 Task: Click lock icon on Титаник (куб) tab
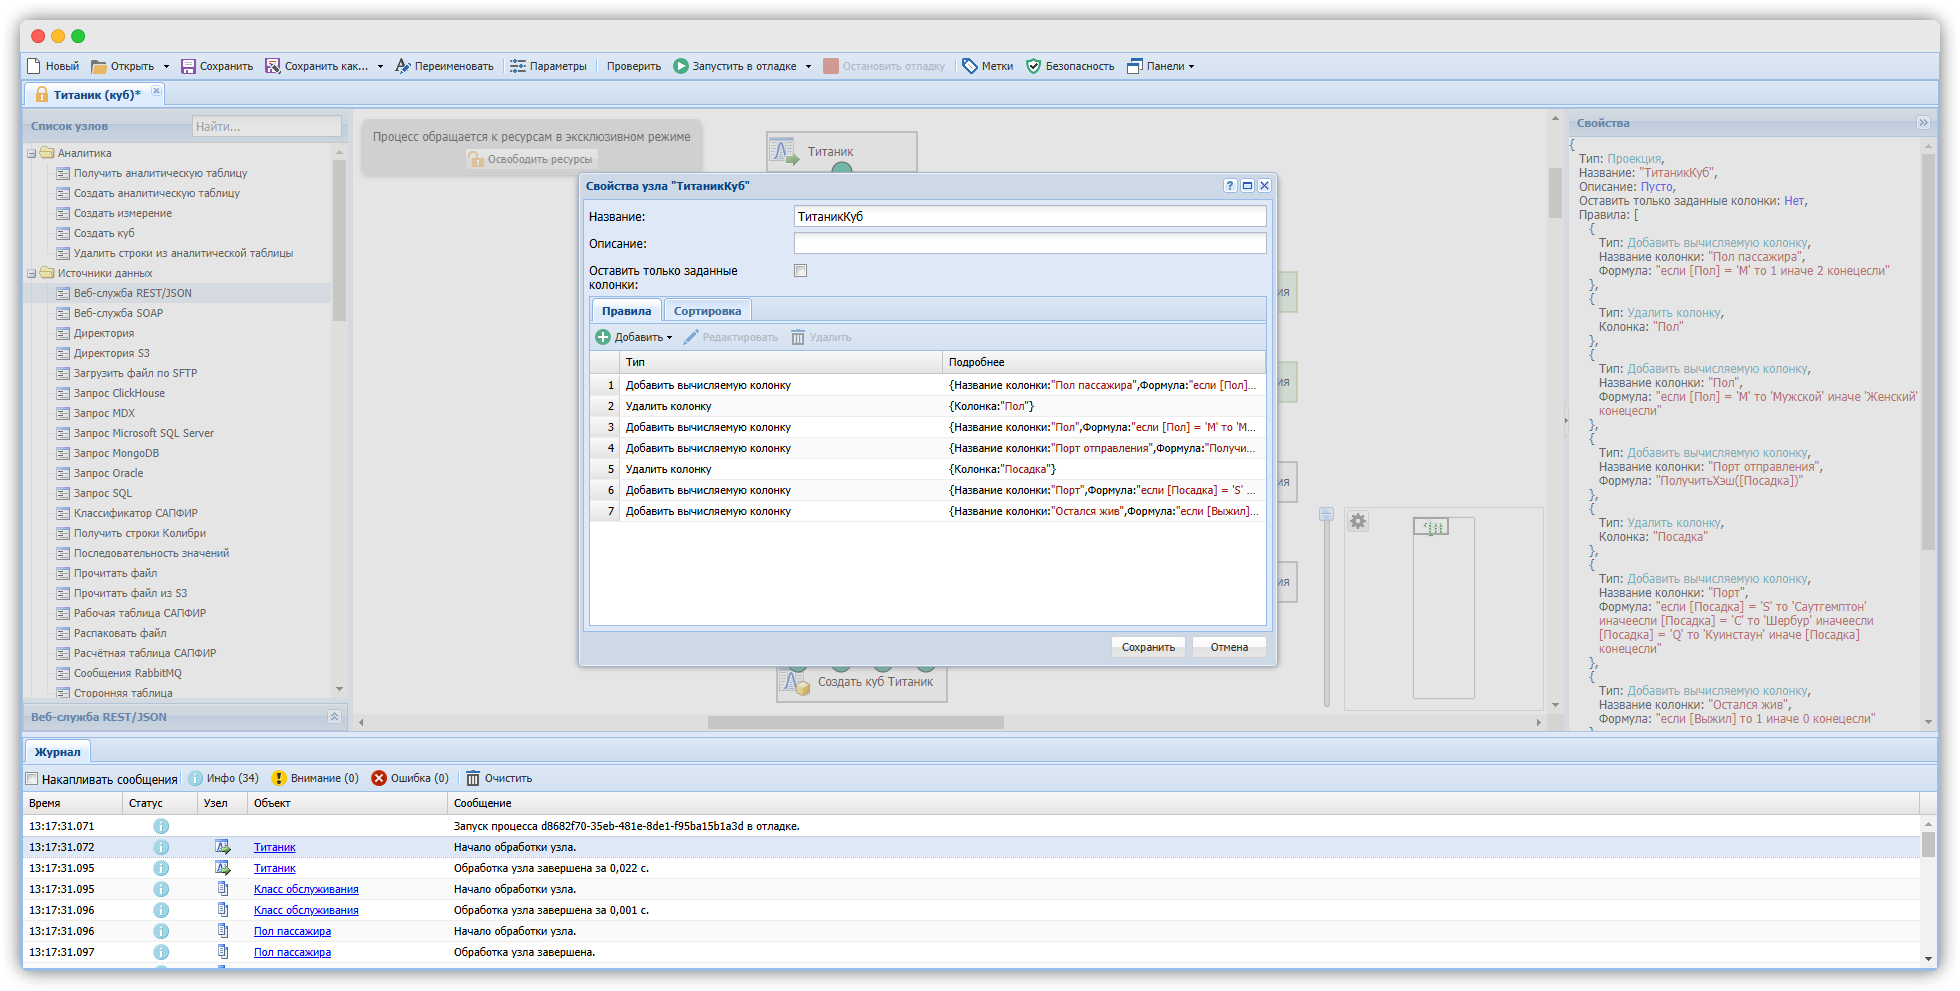click(x=42, y=95)
